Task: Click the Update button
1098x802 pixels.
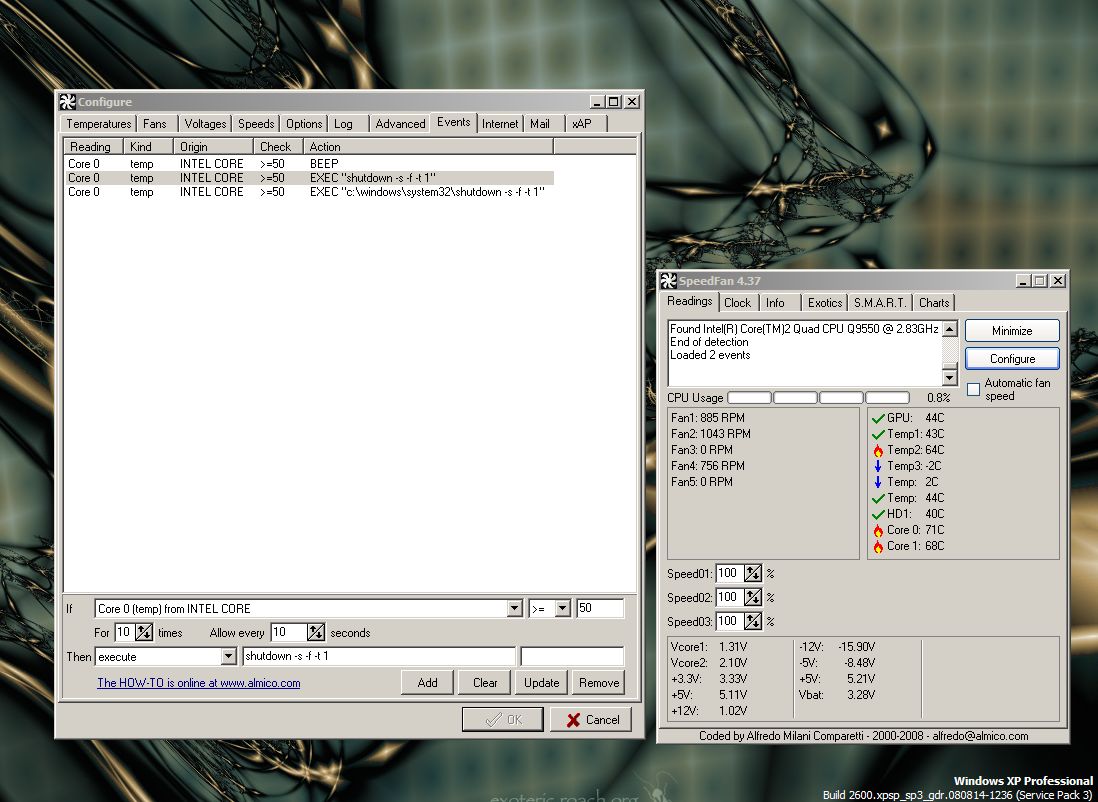Action: (541, 683)
